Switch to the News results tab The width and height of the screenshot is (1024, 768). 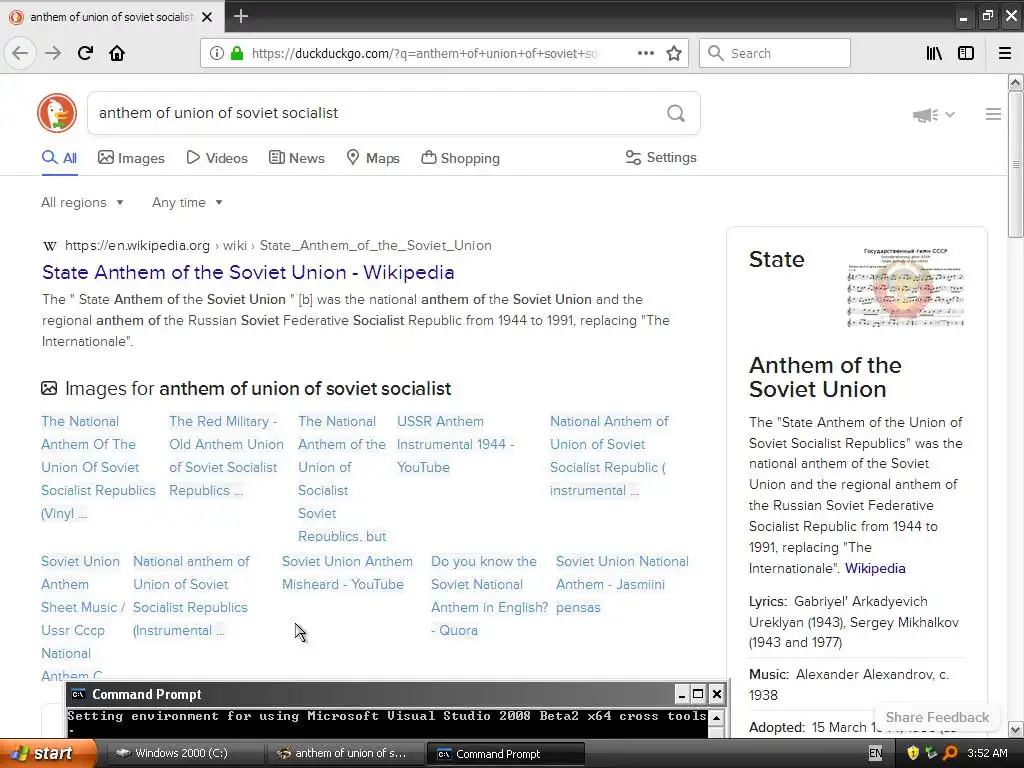[296, 158]
